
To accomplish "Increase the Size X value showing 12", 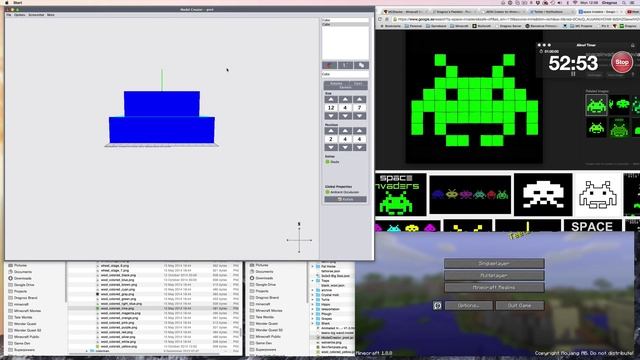I will (331, 100).
